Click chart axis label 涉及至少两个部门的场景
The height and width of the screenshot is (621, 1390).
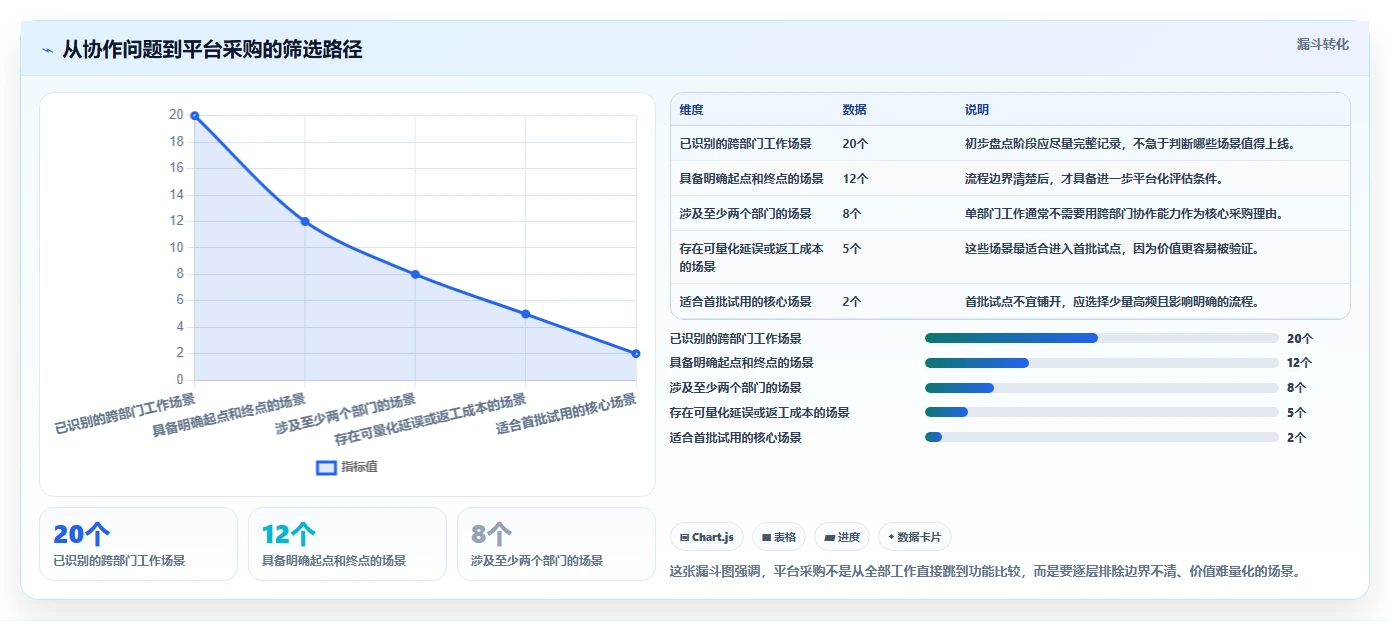click(346, 414)
